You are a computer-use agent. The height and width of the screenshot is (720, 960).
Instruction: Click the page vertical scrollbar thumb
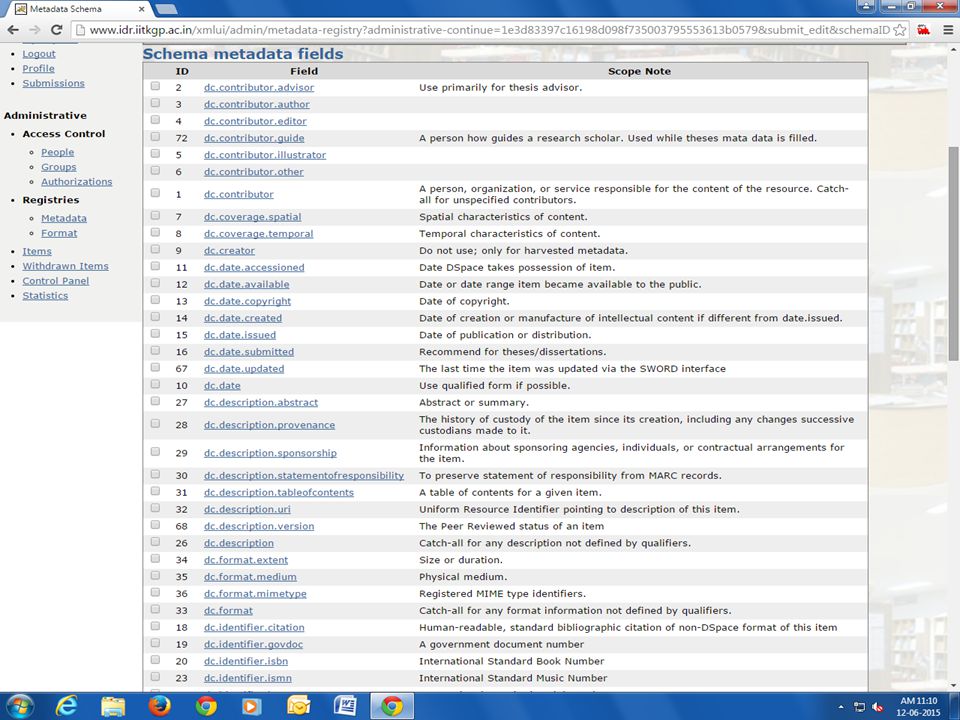(x=953, y=253)
